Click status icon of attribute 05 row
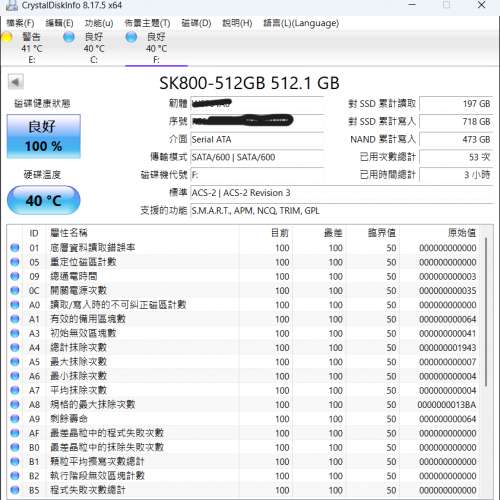 click(x=15, y=262)
